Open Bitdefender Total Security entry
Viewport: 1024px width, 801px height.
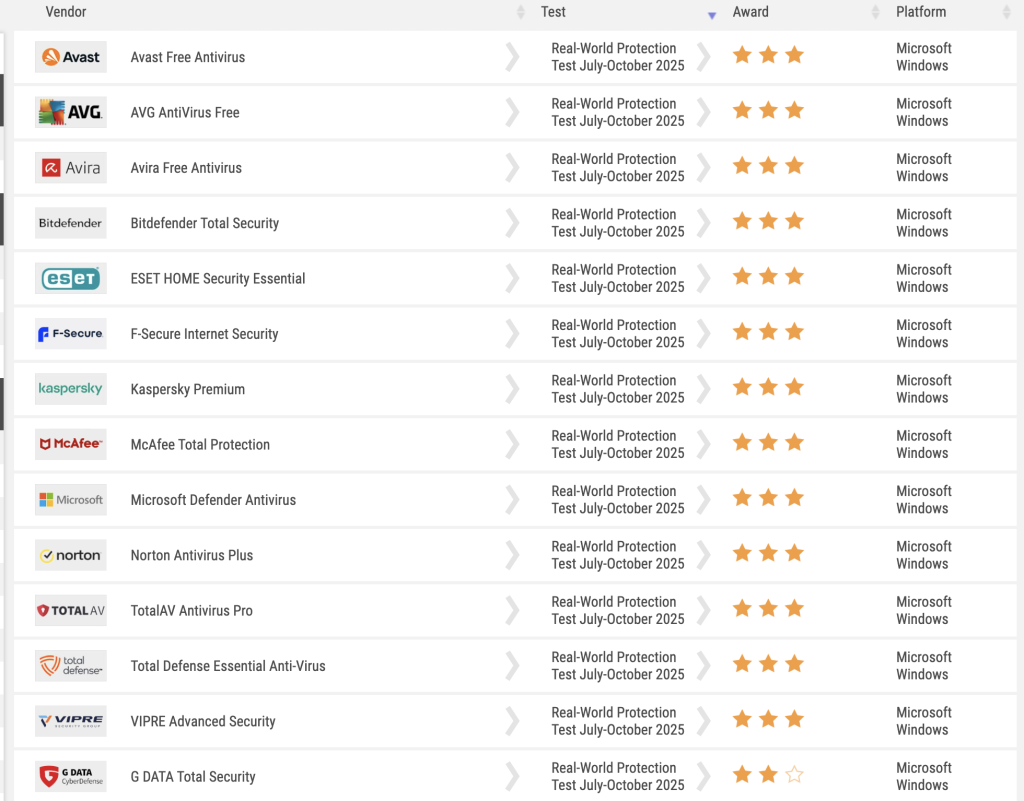pos(205,223)
